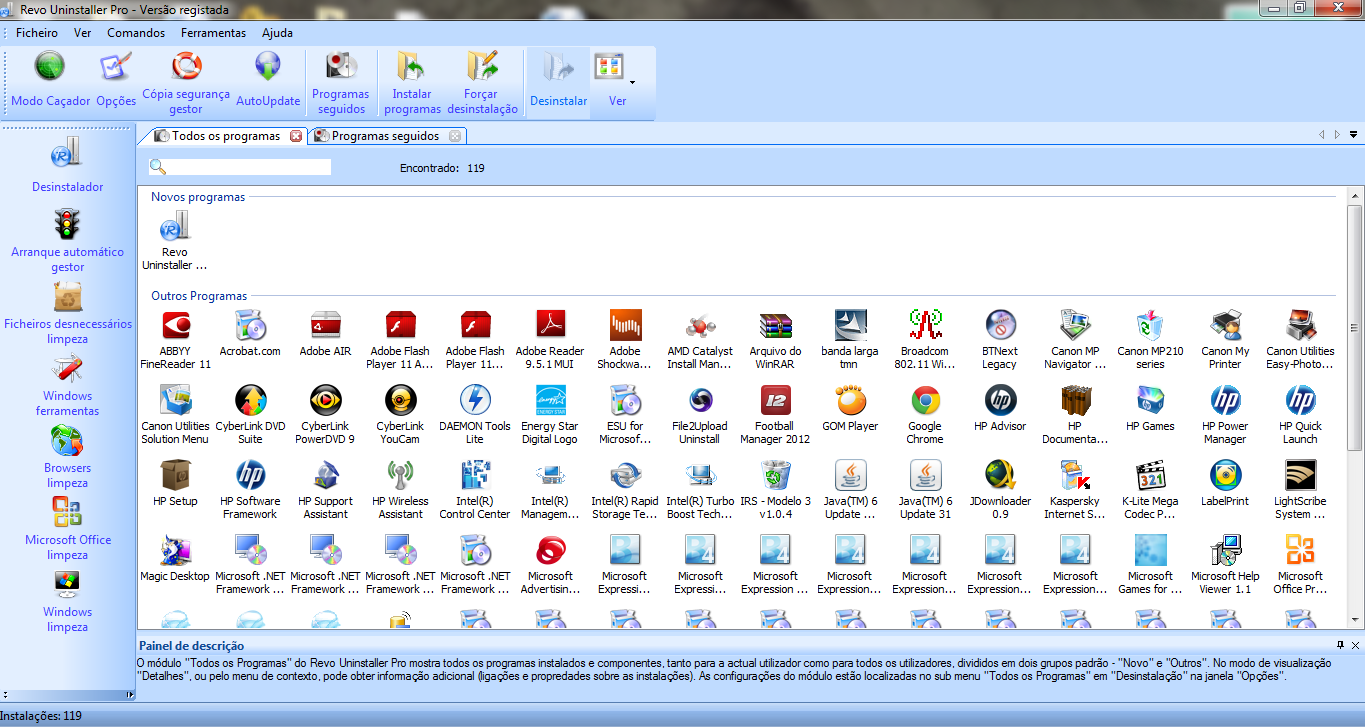This screenshot has height=727, width=1365.
Task: Close the Painel de descrição panel
Action: pyautogui.click(x=1355, y=646)
